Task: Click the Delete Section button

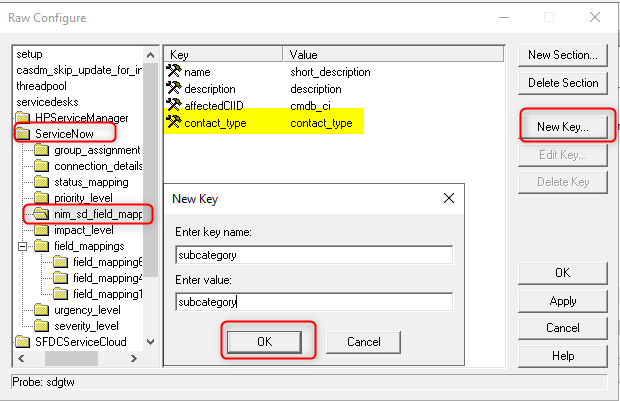Action: pyautogui.click(x=563, y=83)
